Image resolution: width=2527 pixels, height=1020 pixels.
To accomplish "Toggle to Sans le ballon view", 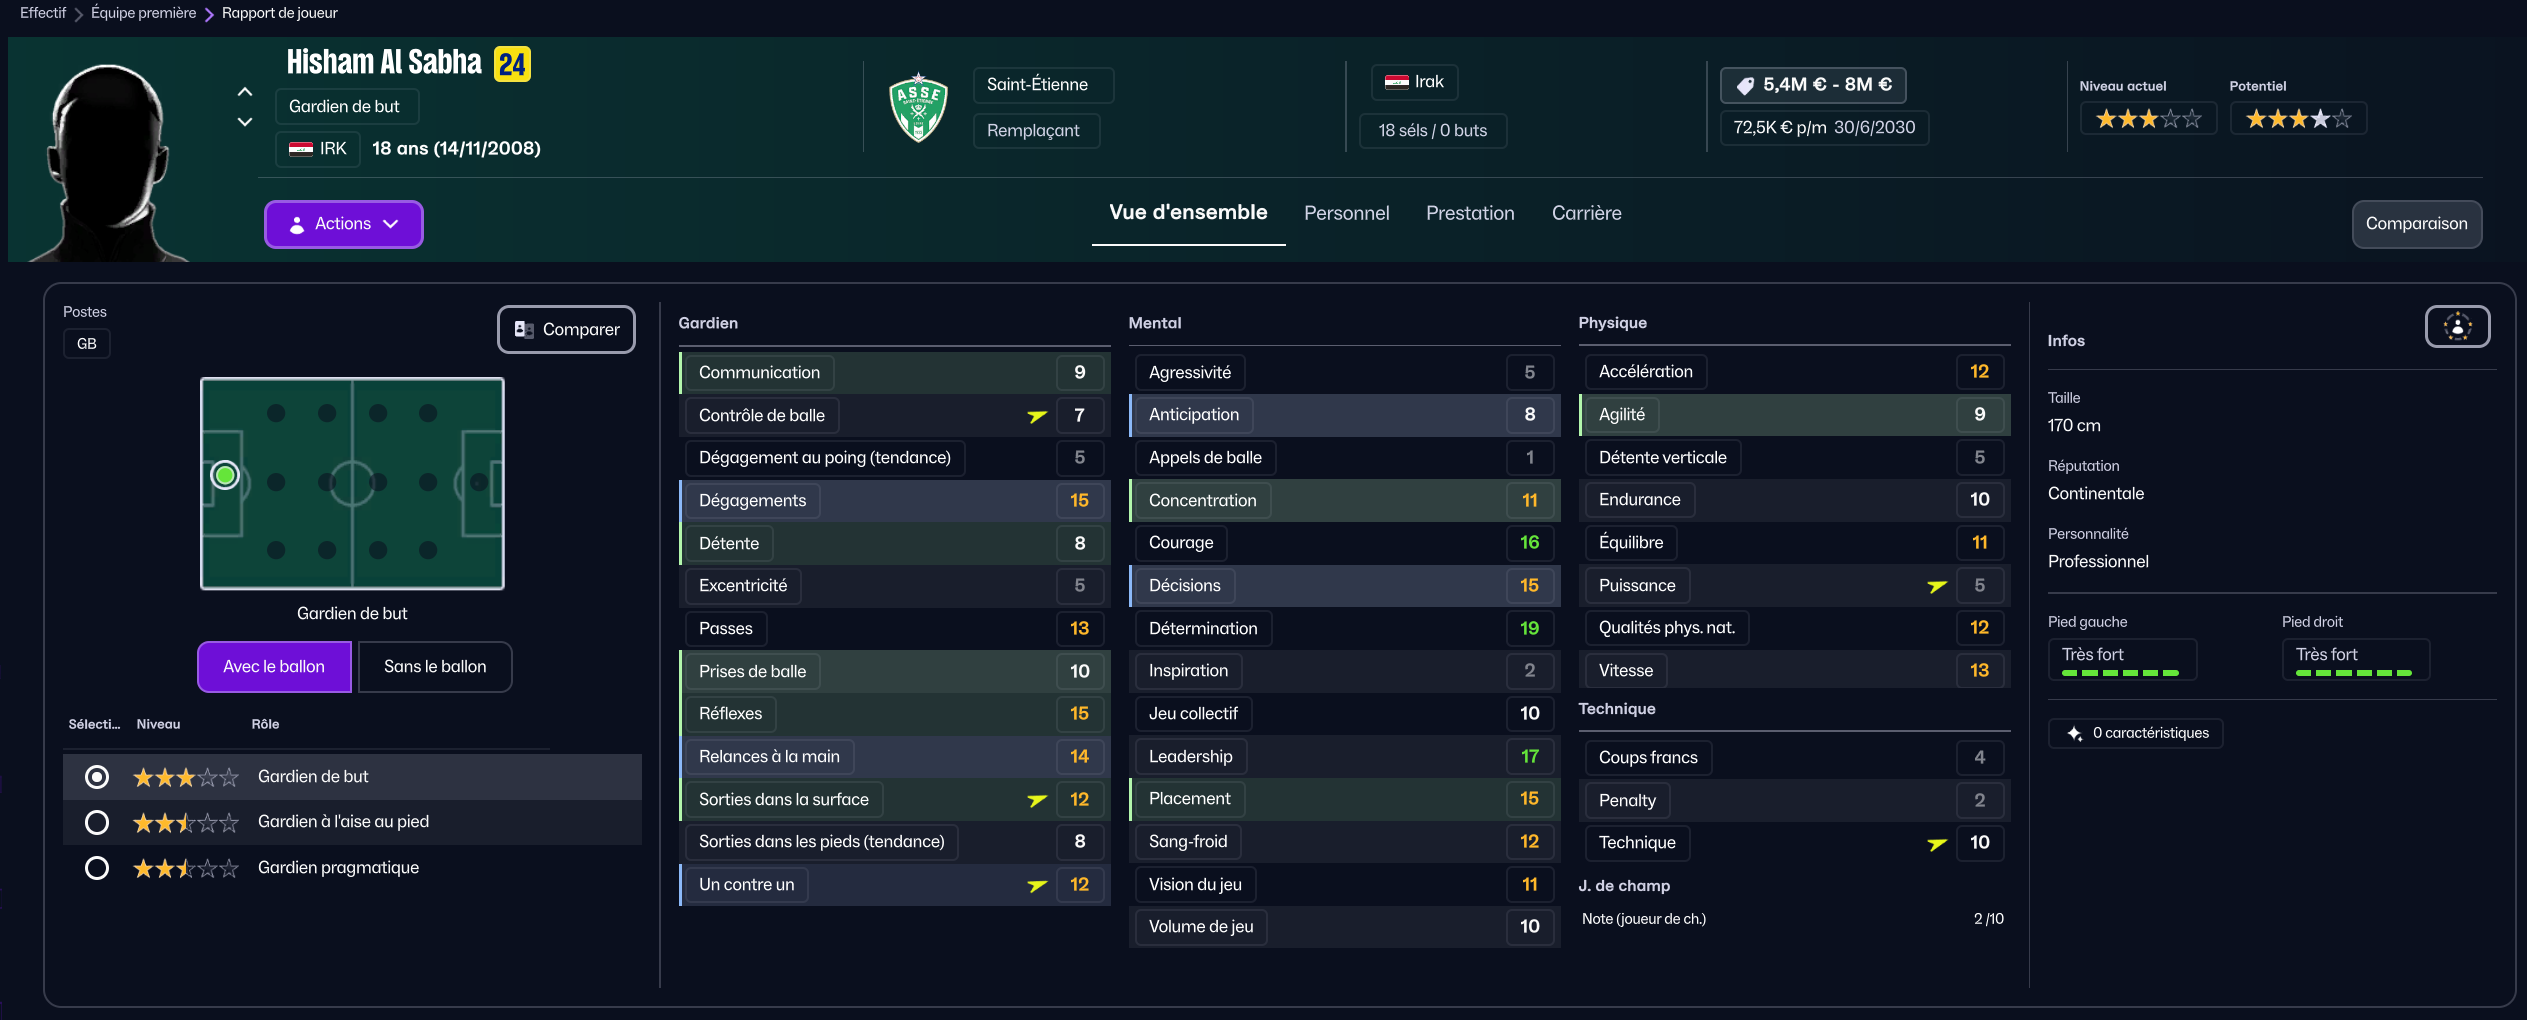I will point(435,667).
